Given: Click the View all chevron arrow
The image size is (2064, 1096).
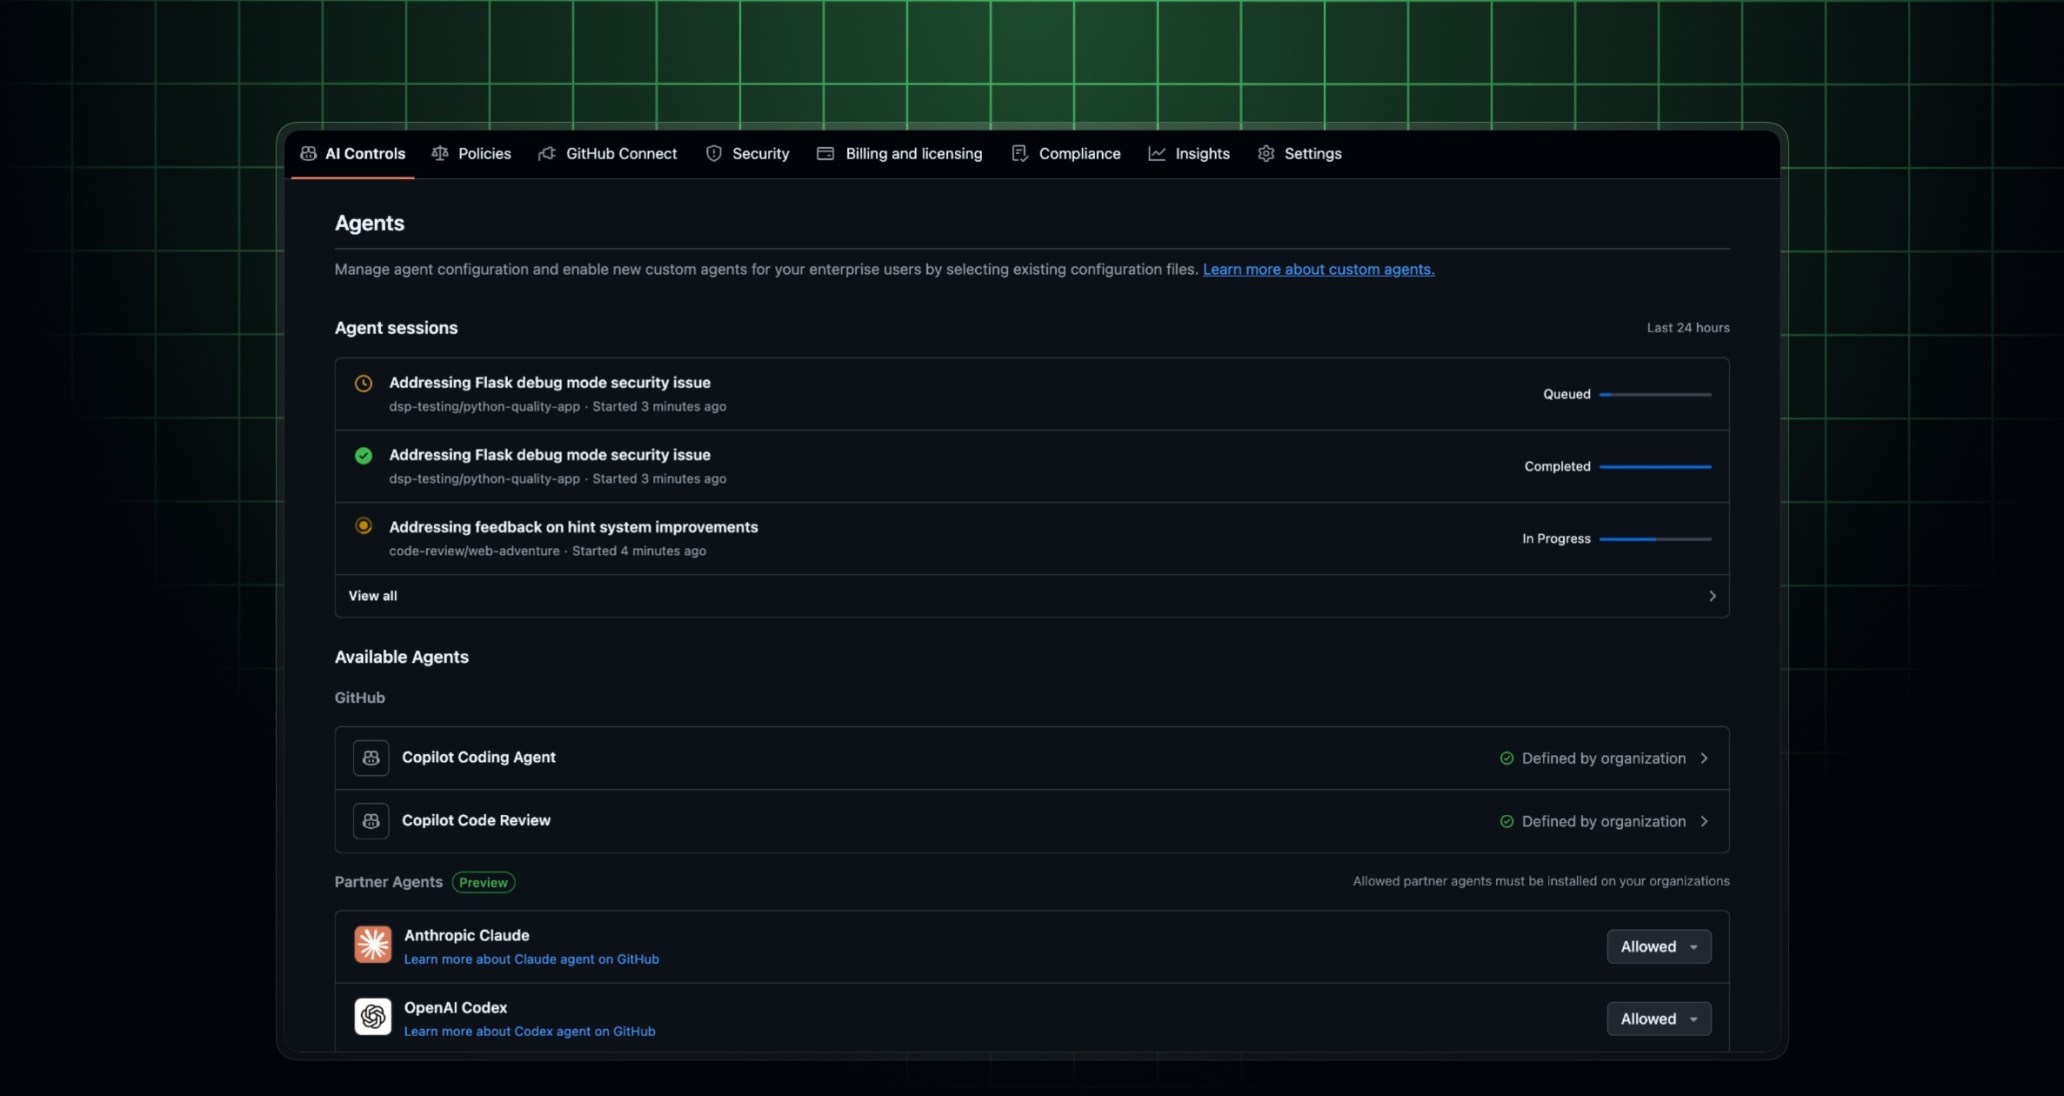Looking at the screenshot, I should coord(1712,596).
